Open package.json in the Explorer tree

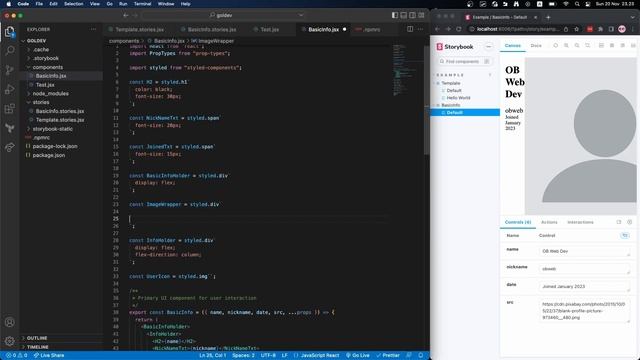pos(49,156)
